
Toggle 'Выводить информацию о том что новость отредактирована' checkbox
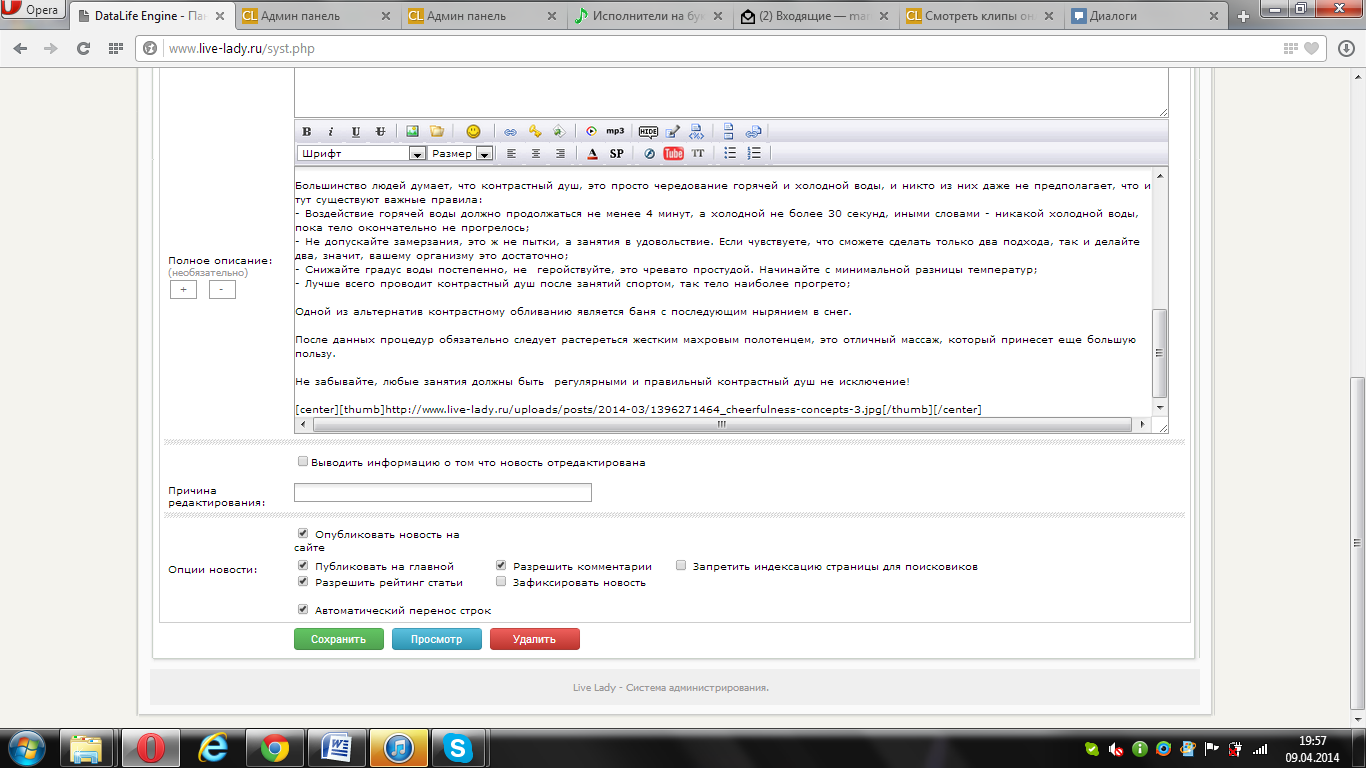303,462
